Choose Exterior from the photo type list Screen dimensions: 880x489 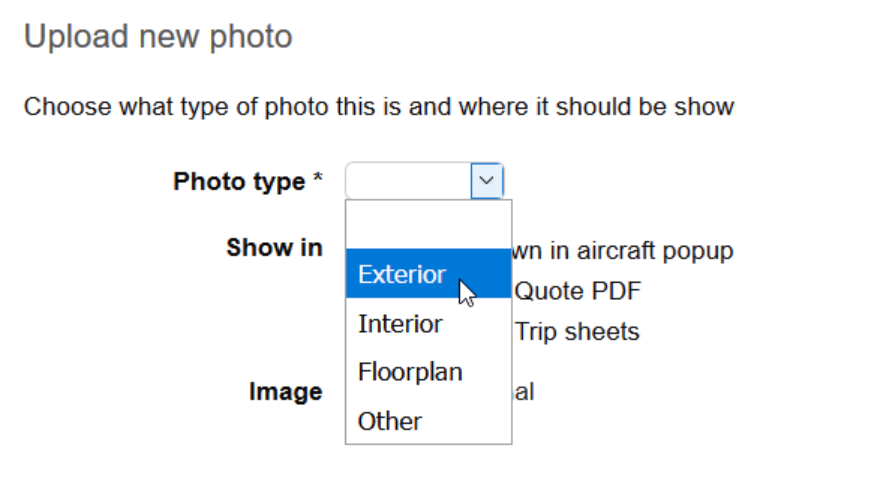[429, 273]
